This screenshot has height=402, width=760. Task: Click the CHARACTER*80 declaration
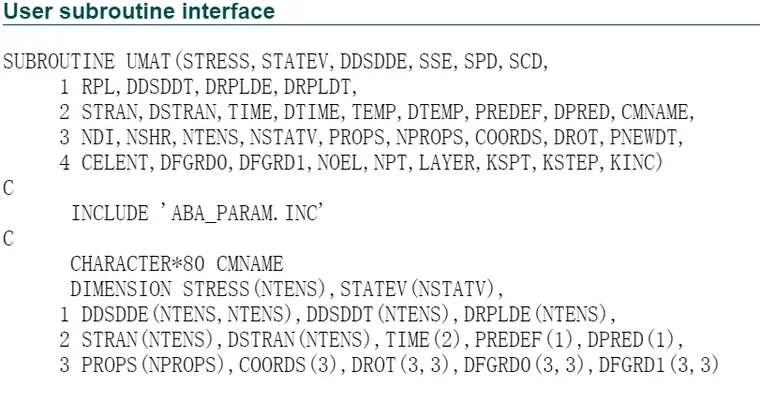coord(138,263)
